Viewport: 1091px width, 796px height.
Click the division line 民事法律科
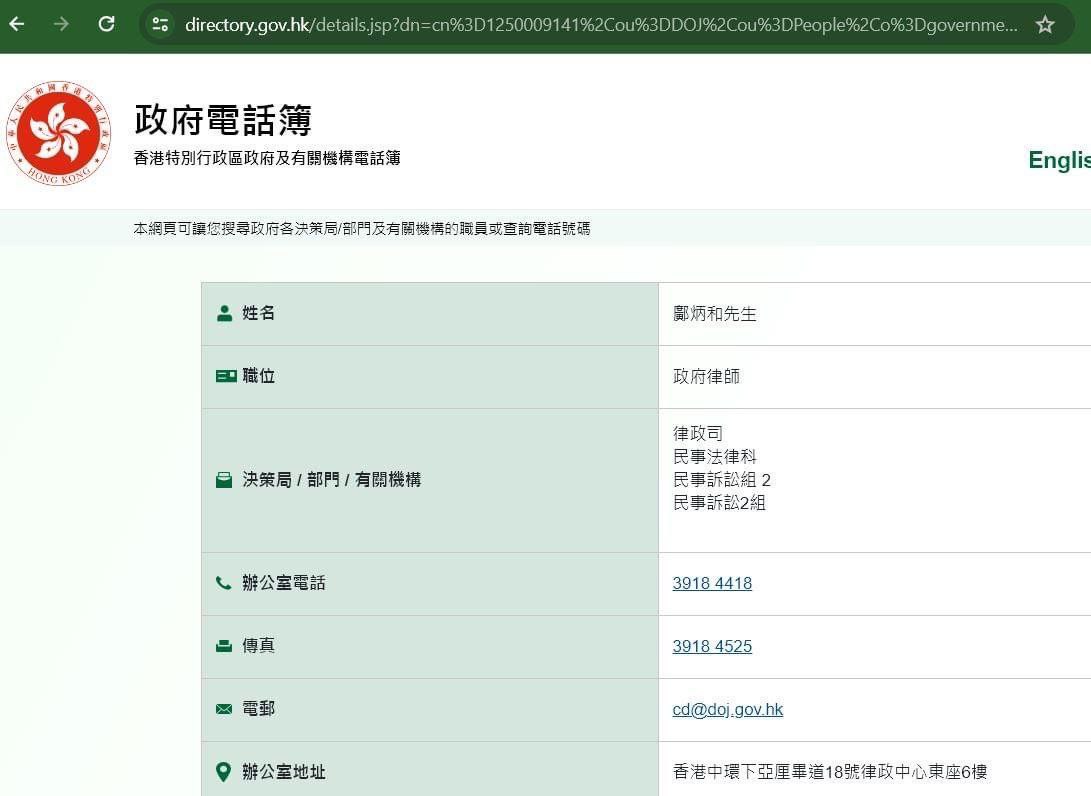[715, 456]
